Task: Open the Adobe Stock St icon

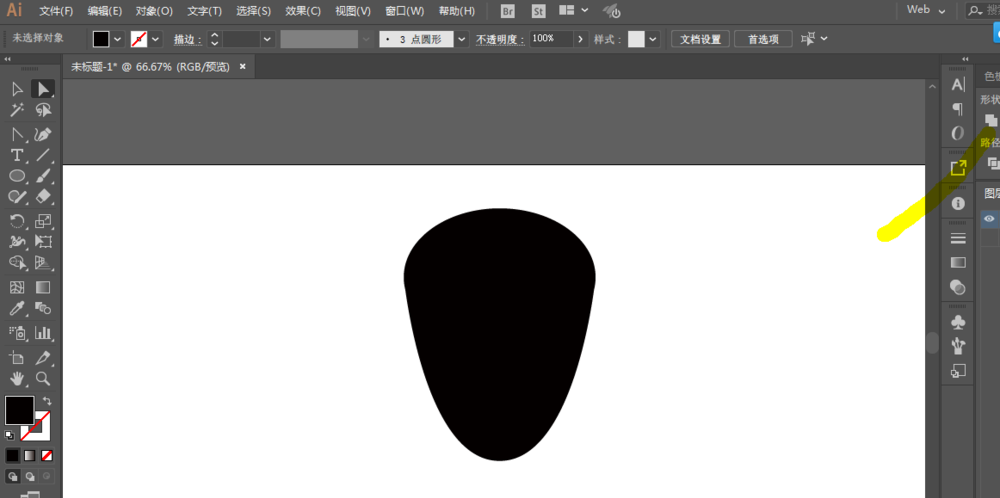Action: click(x=539, y=11)
